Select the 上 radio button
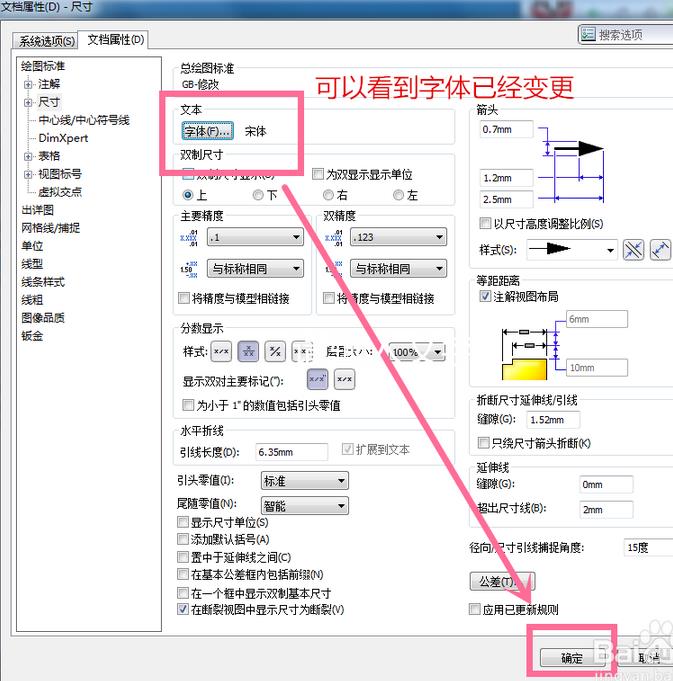This screenshot has height=681, width=673. (x=188, y=195)
